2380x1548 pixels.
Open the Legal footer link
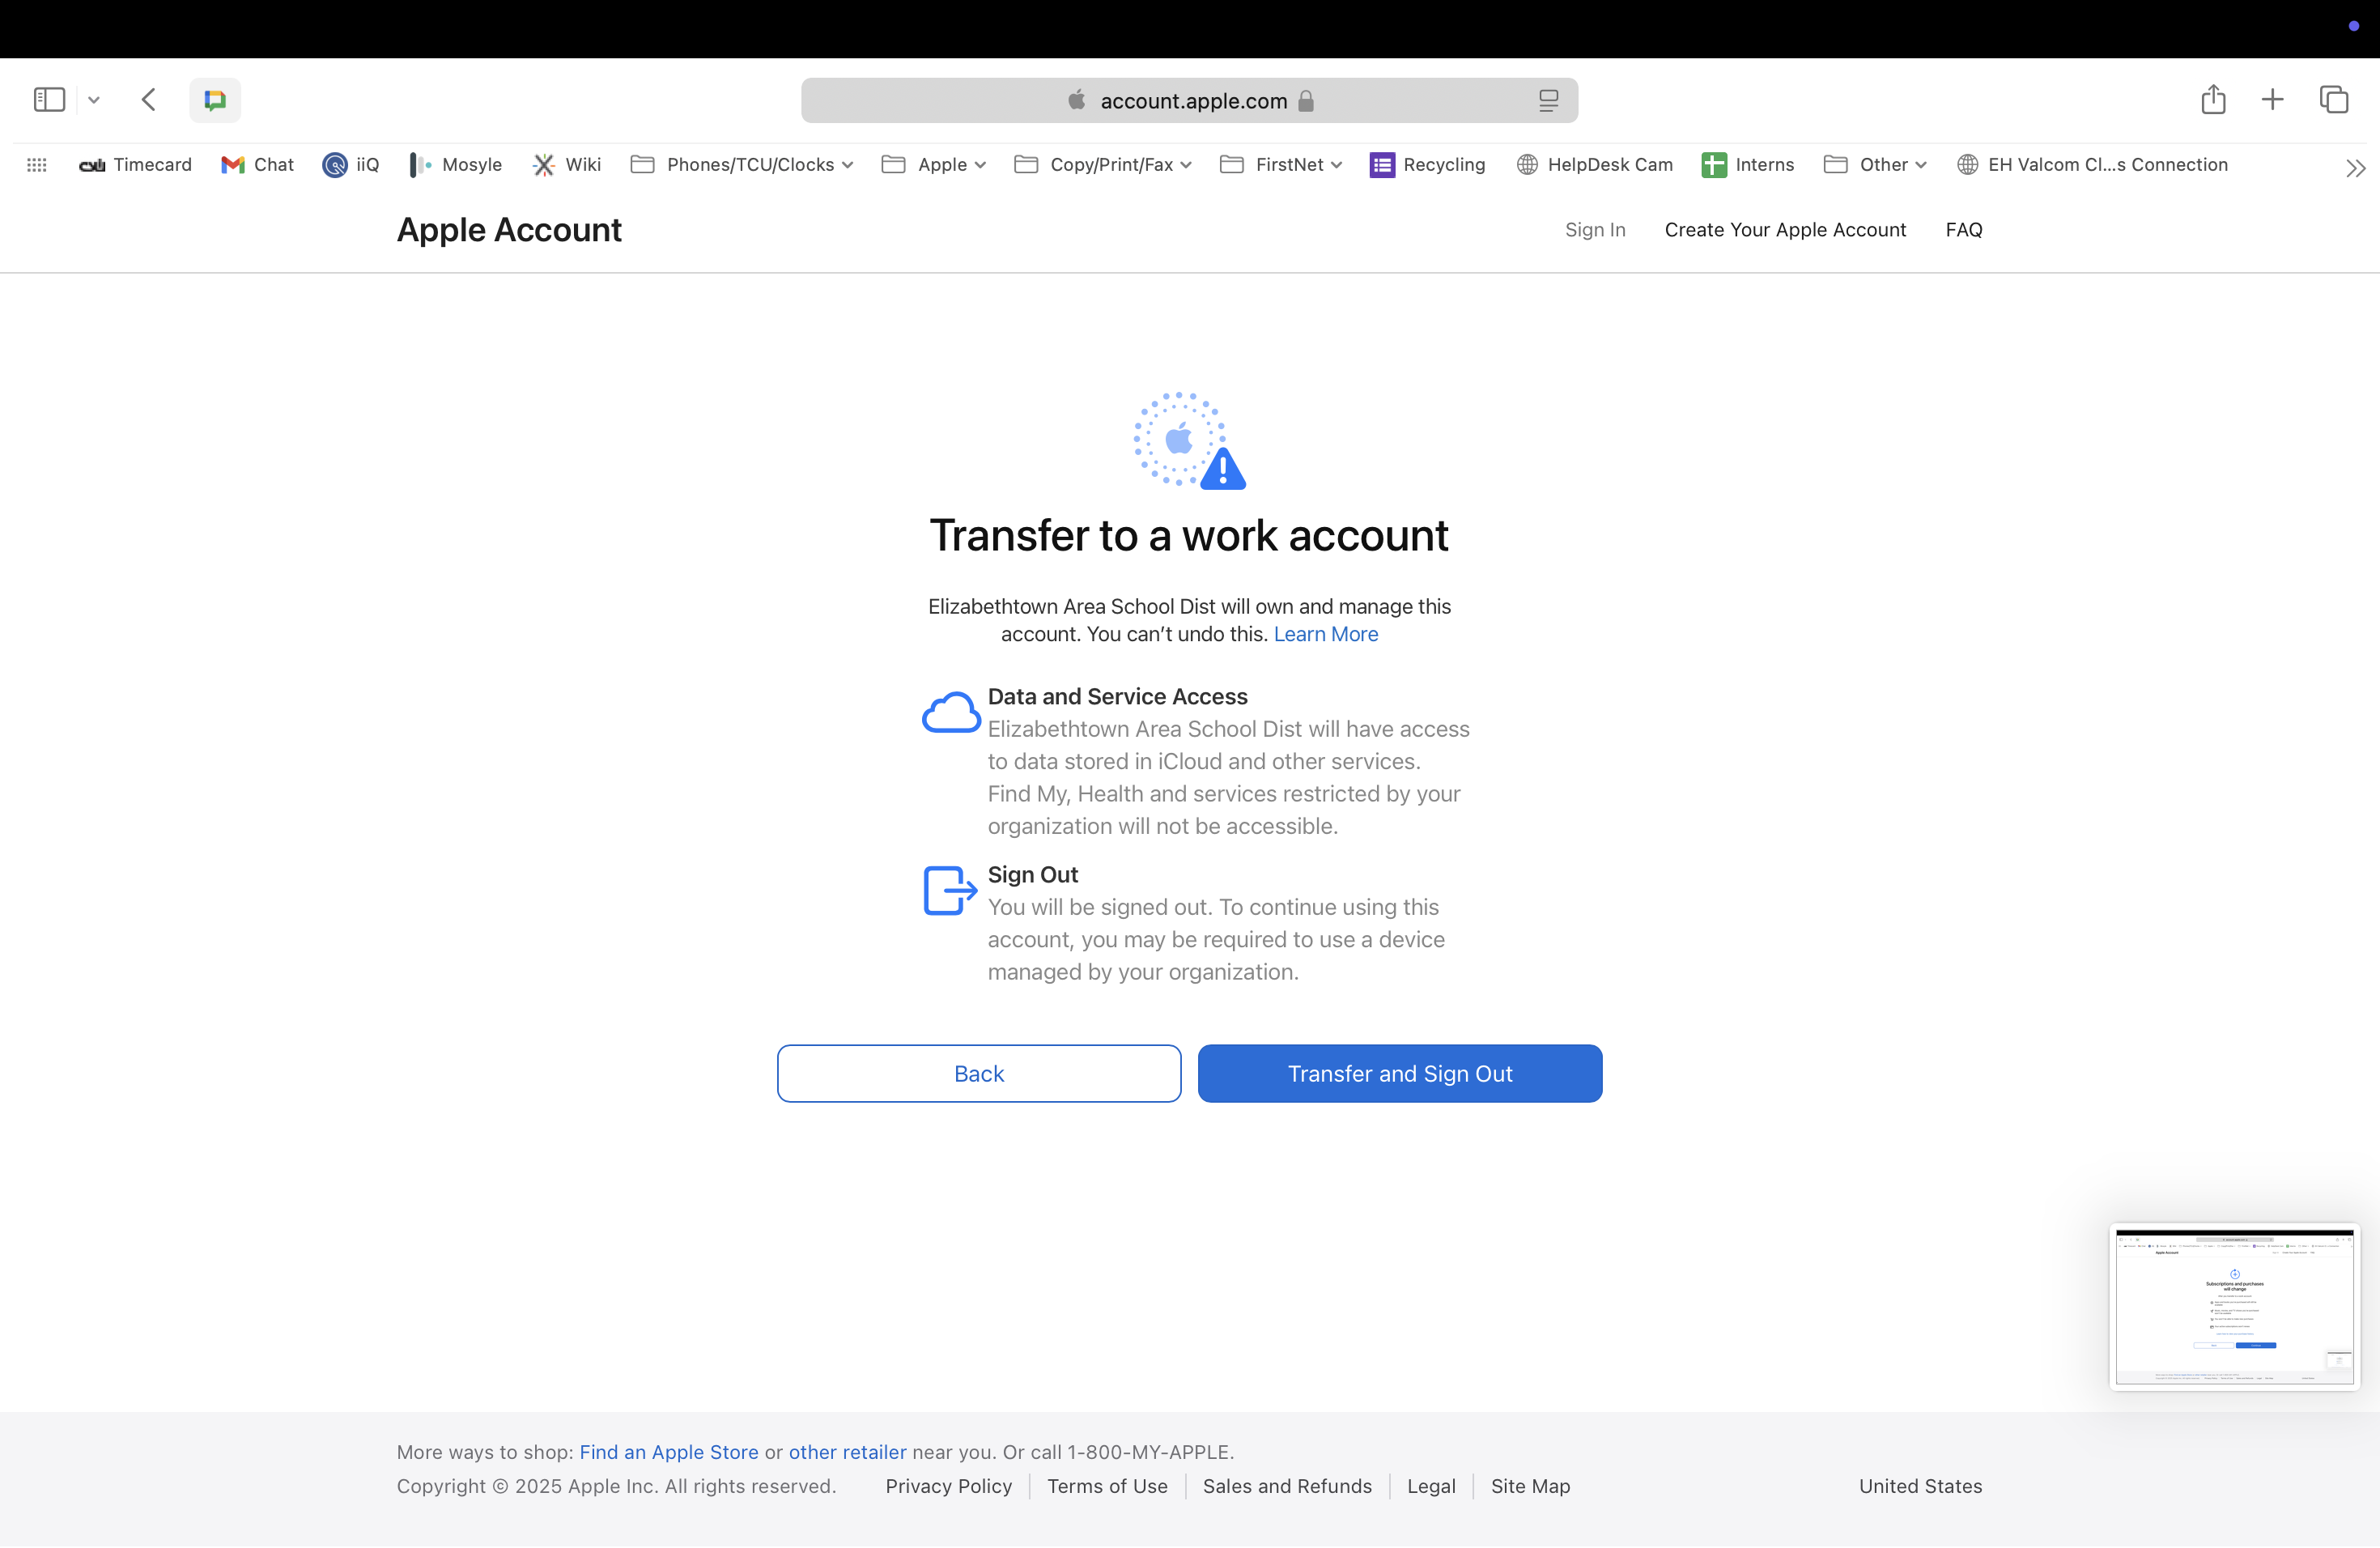click(1431, 1486)
